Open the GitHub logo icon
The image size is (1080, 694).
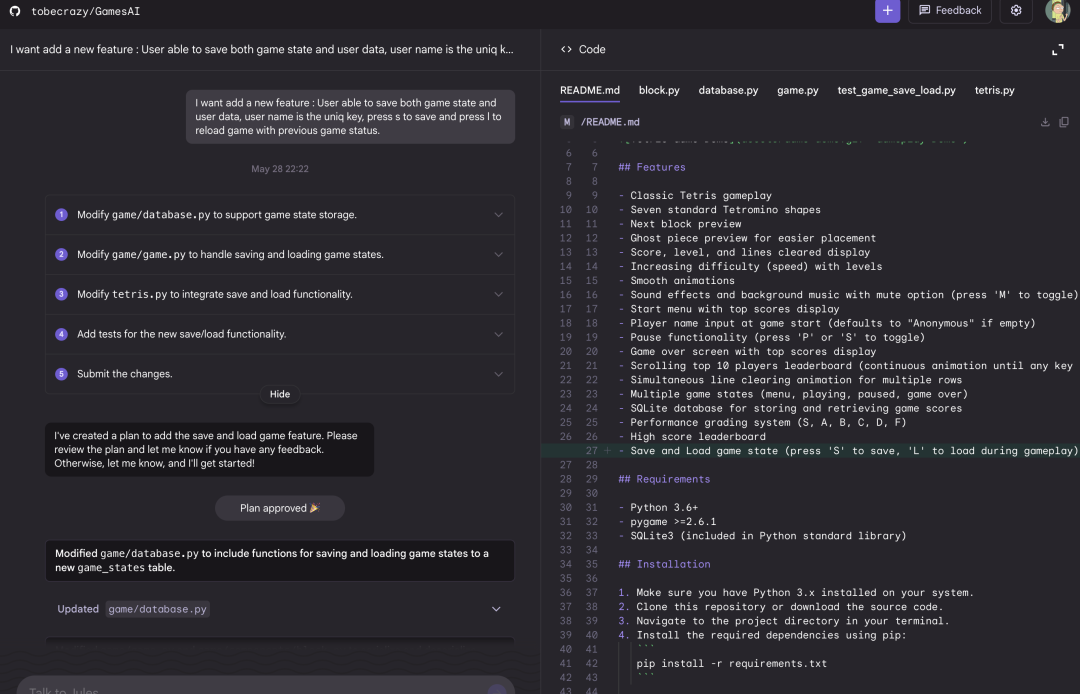coord(14,11)
